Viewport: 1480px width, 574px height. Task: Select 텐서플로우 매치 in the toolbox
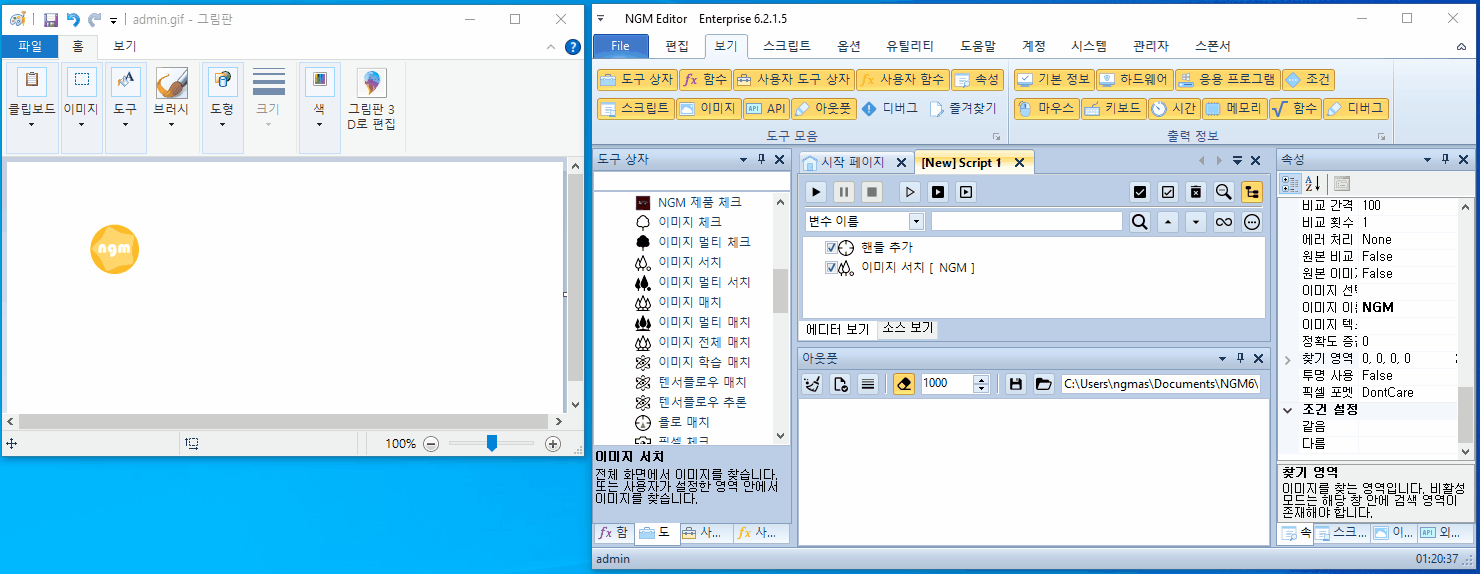(x=702, y=382)
